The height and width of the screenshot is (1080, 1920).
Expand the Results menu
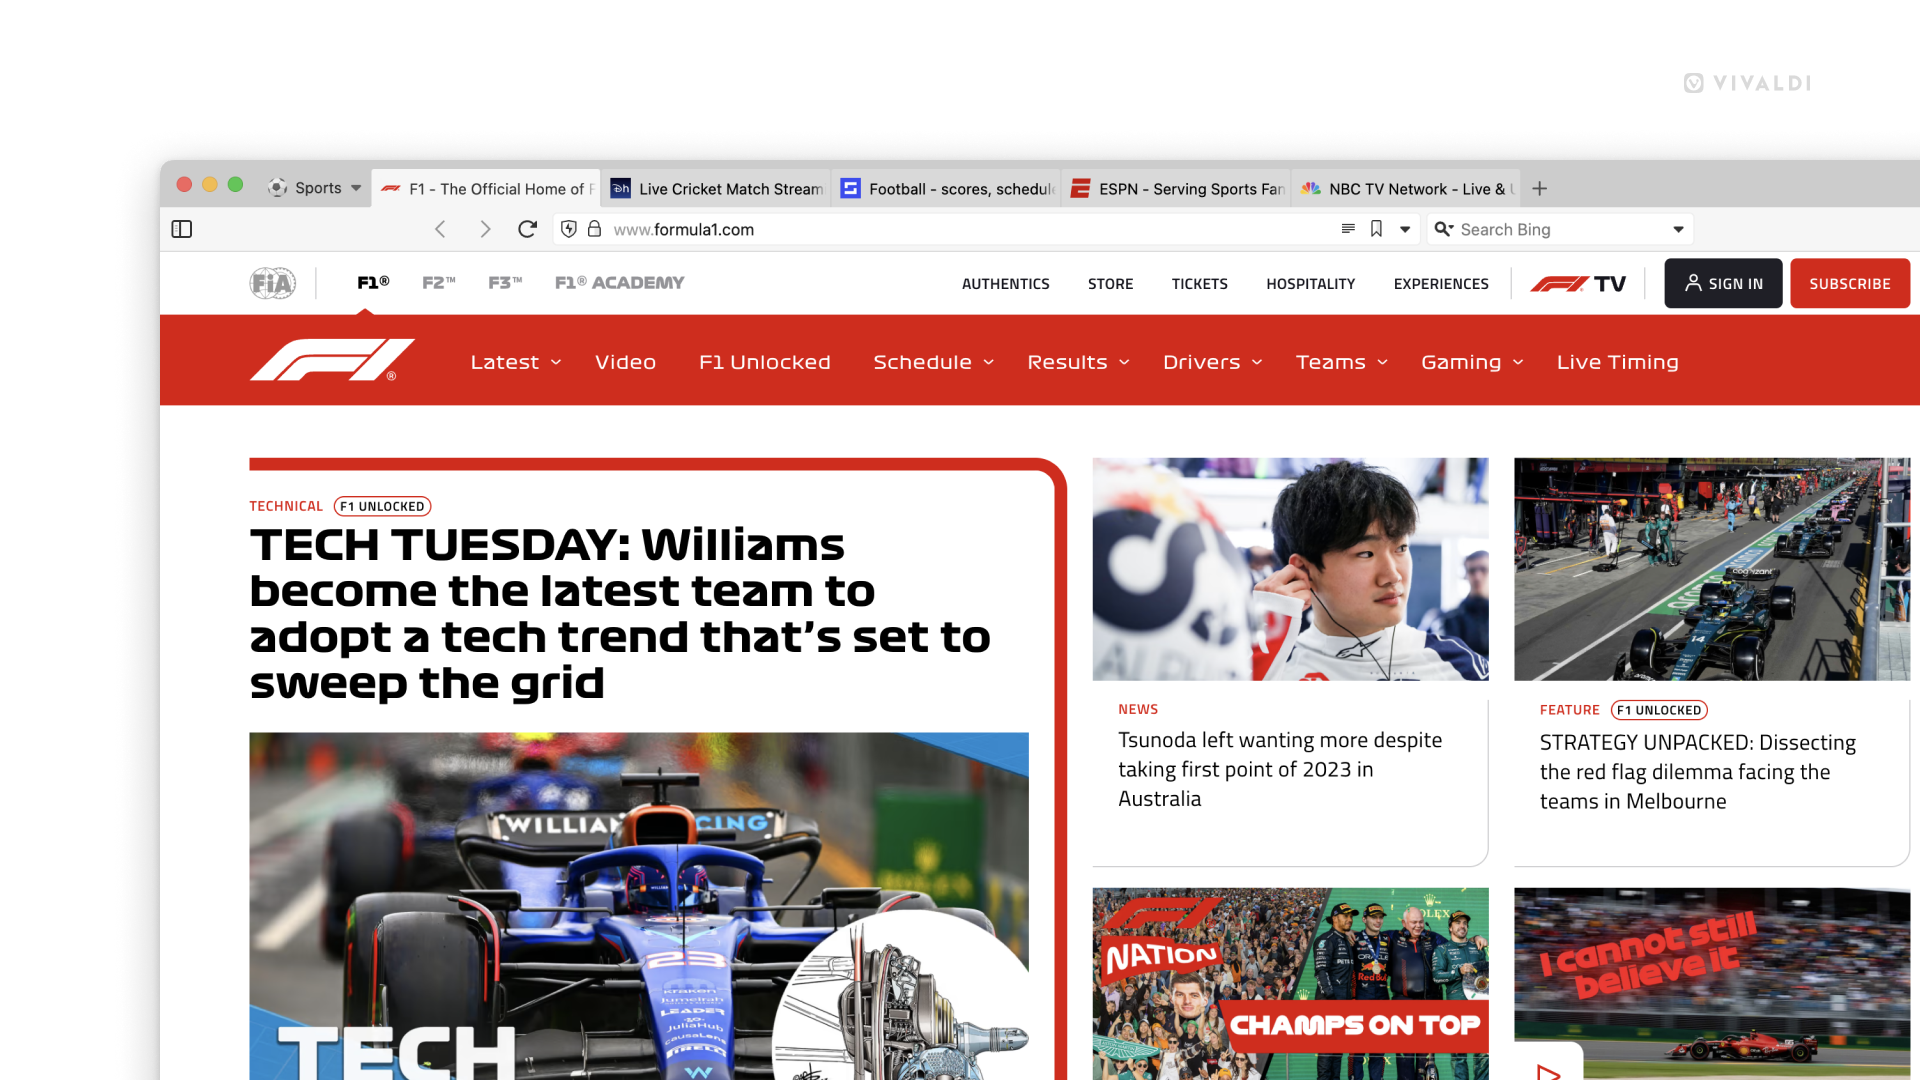pos(1078,362)
